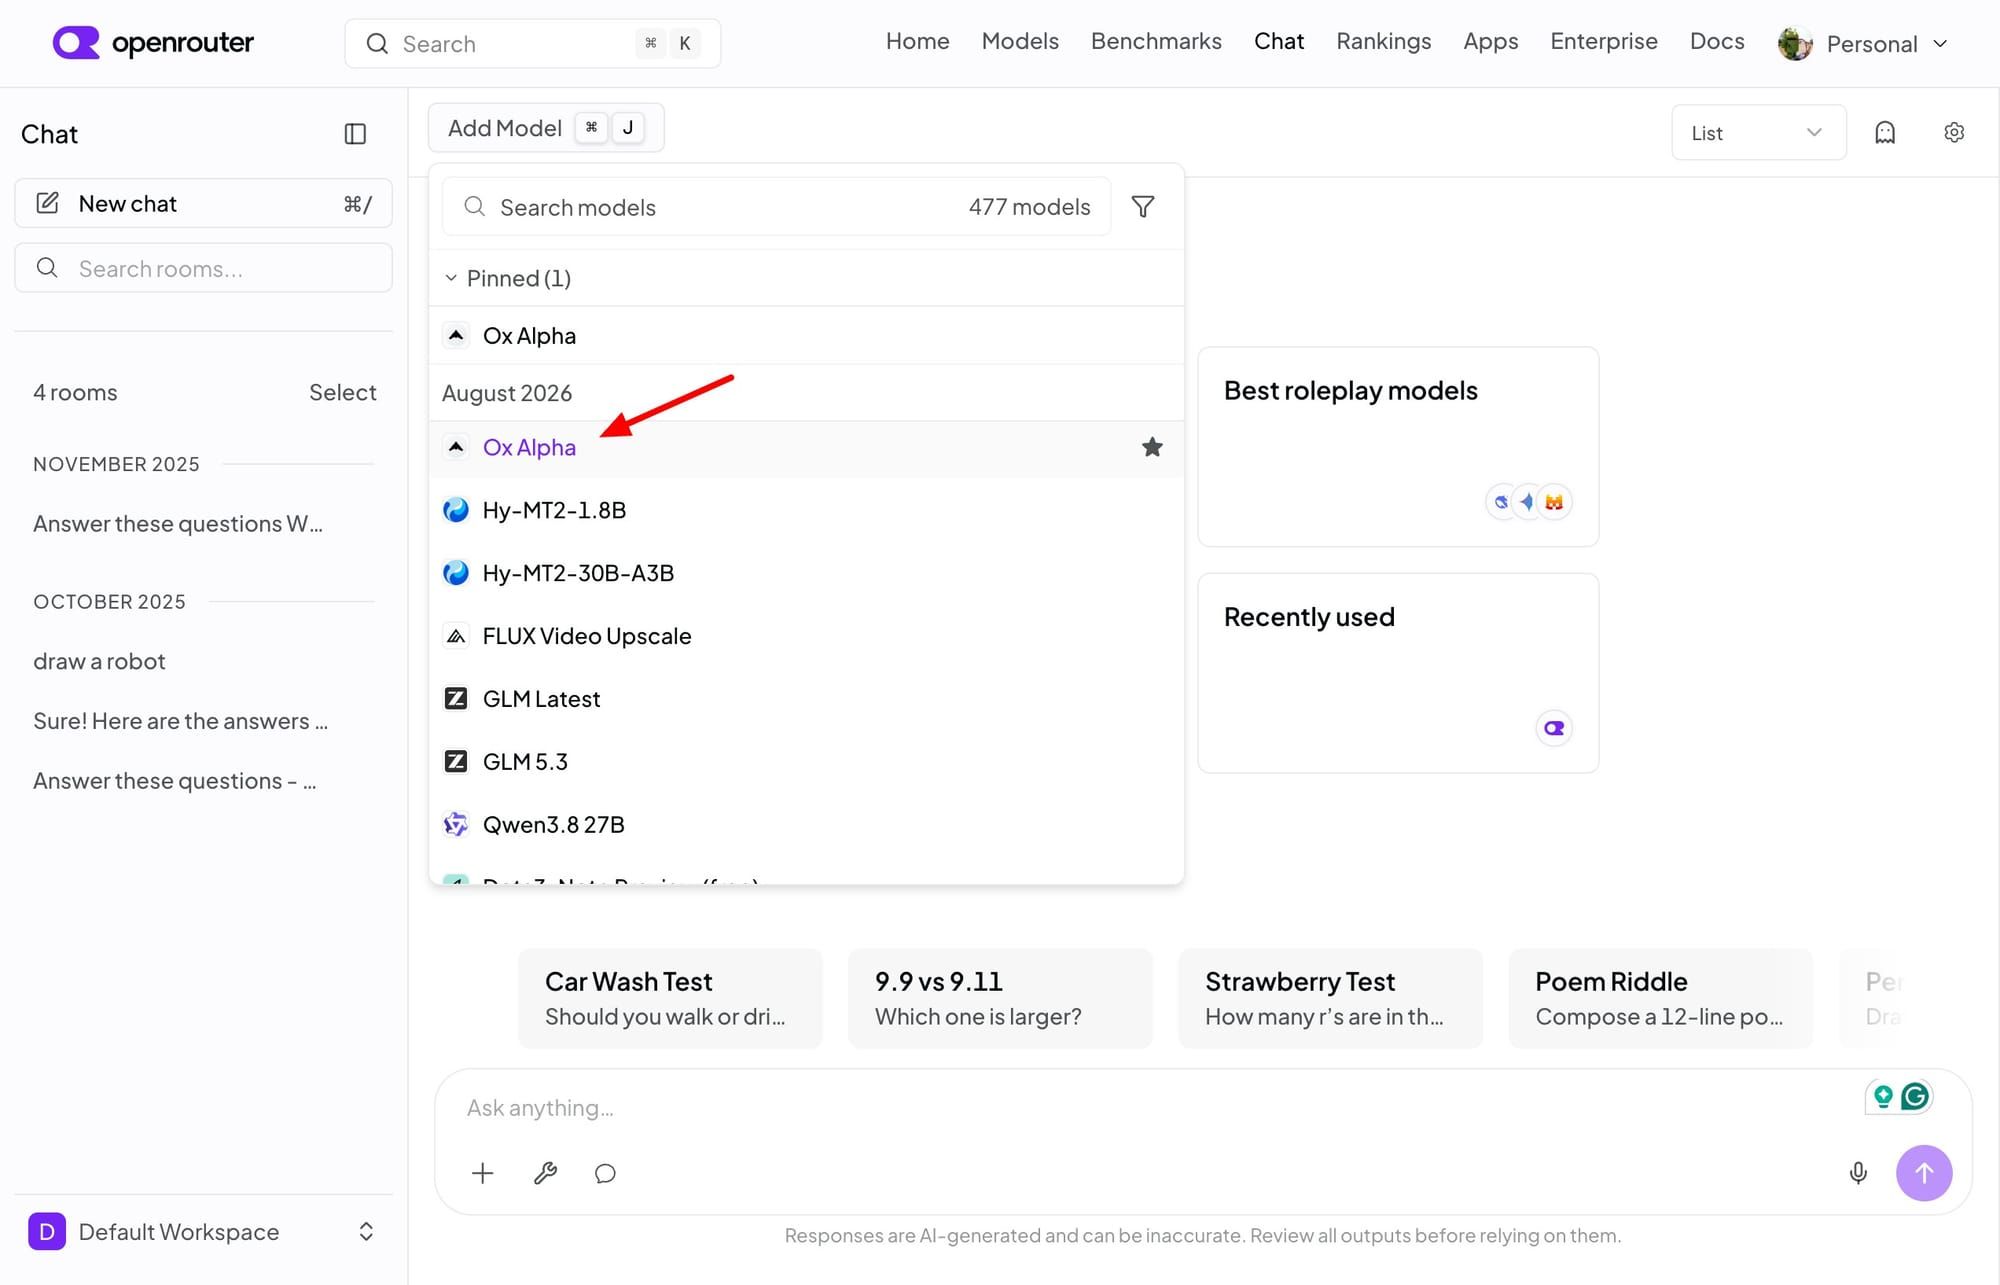Open chat settings gear icon
Screen dimensions: 2000x1285
coord(1954,132)
